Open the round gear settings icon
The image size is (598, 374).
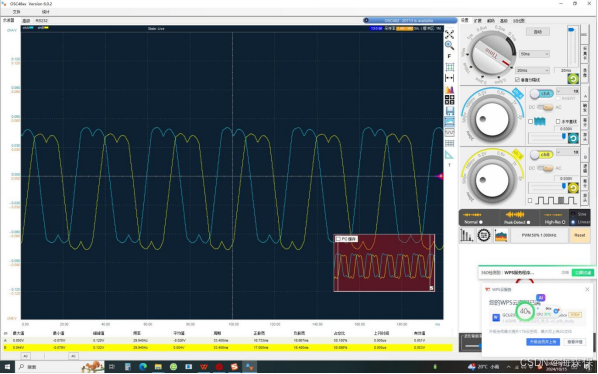pos(484,235)
